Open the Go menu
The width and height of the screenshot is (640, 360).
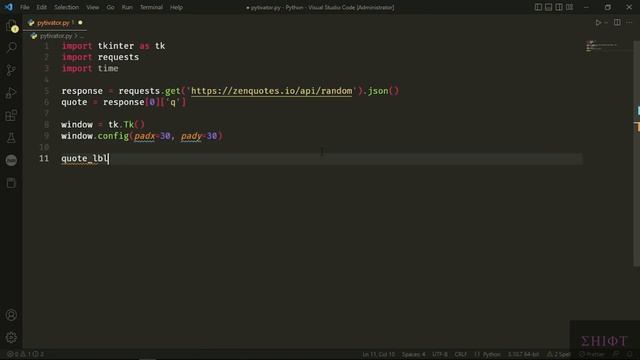(110, 7)
